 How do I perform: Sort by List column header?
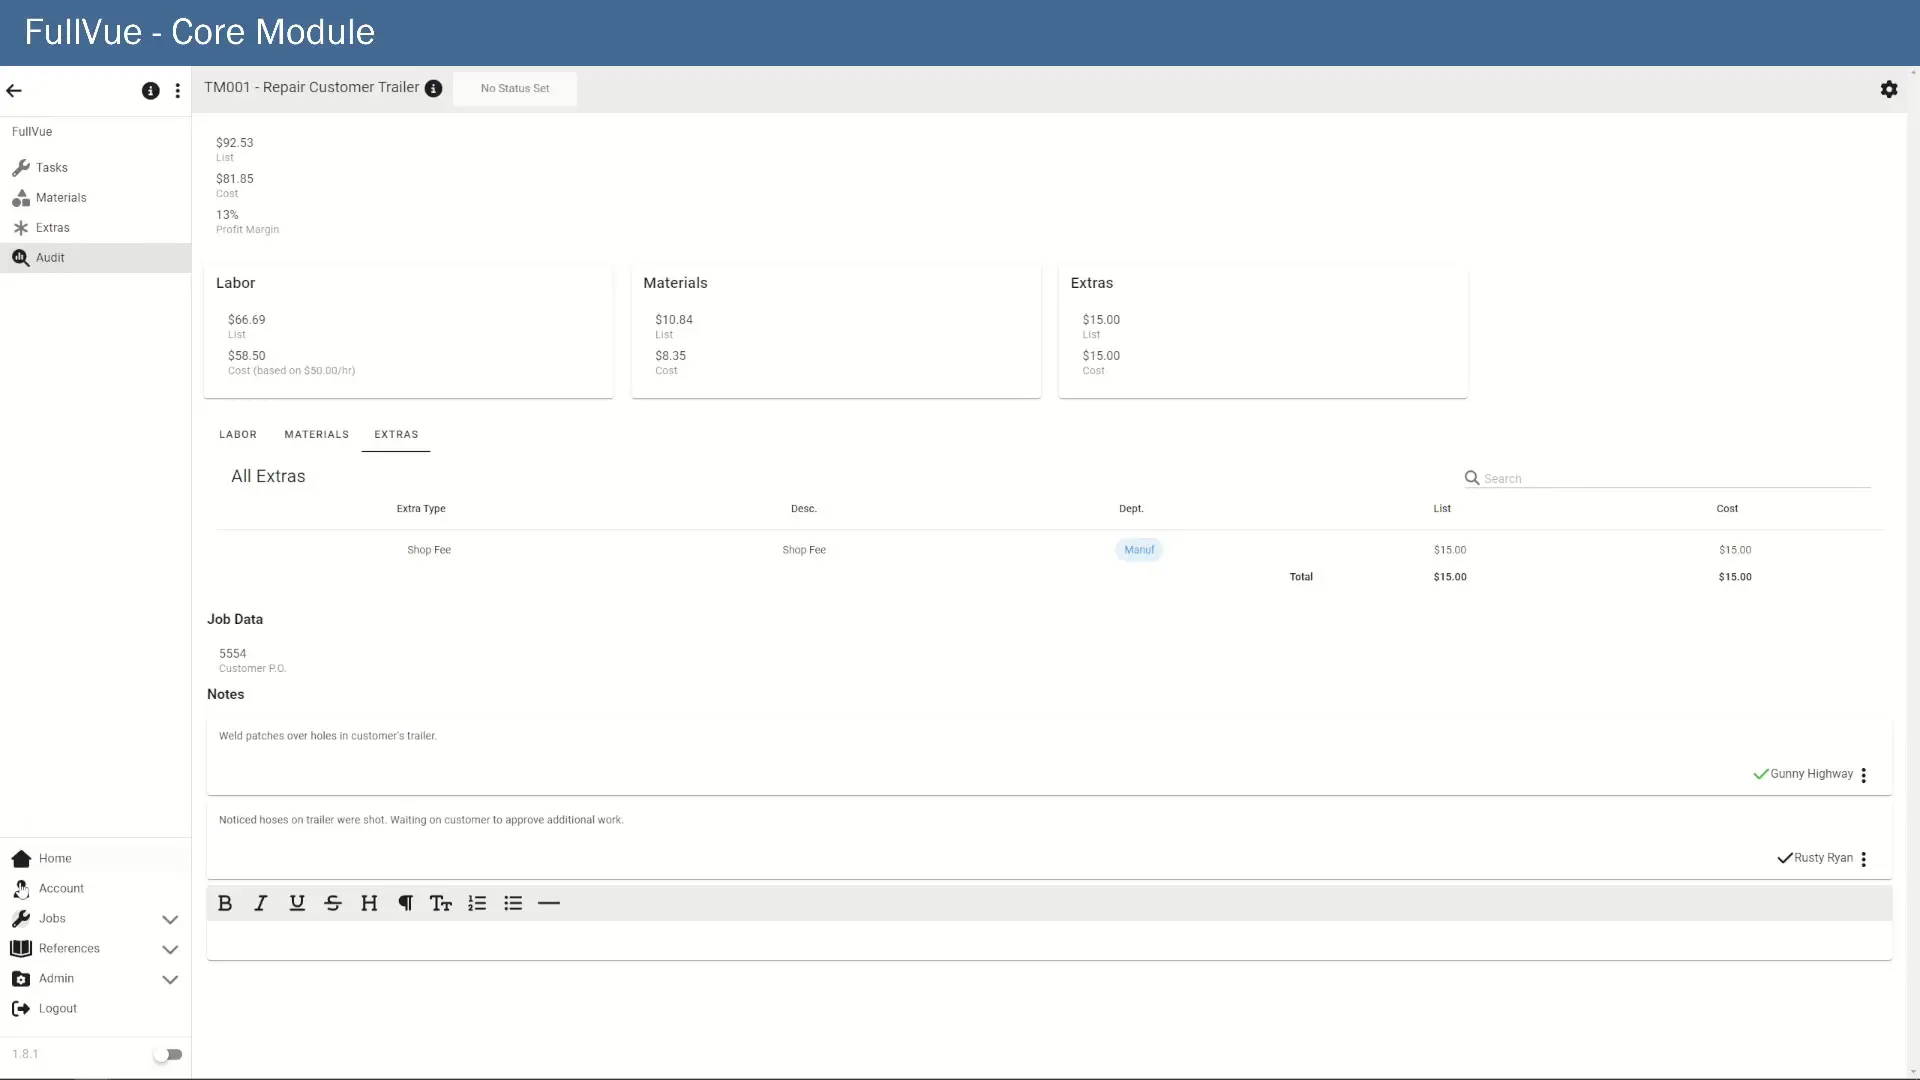1442,509
